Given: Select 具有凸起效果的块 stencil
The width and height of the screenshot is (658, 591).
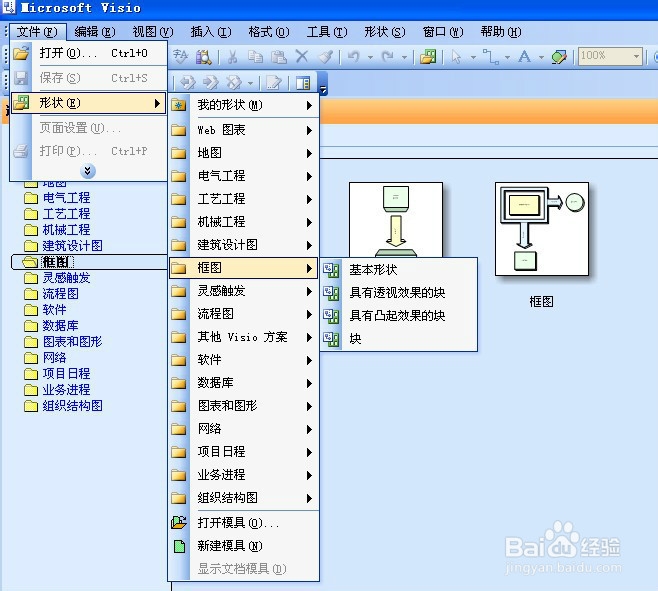Looking at the screenshot, I should [400, 316].
